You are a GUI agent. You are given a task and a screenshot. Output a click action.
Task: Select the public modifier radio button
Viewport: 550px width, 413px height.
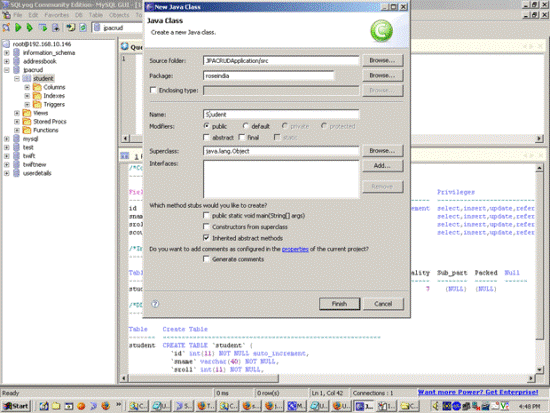207,126
